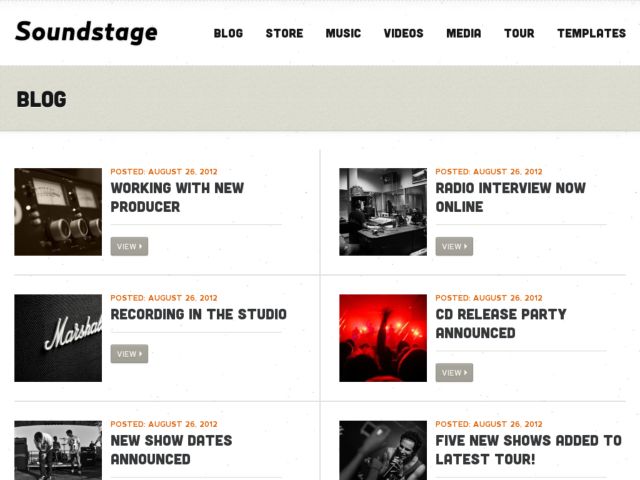This screenshot has width=640, height=480.
Task: View the Working With New Producer post
Action: 129,247
